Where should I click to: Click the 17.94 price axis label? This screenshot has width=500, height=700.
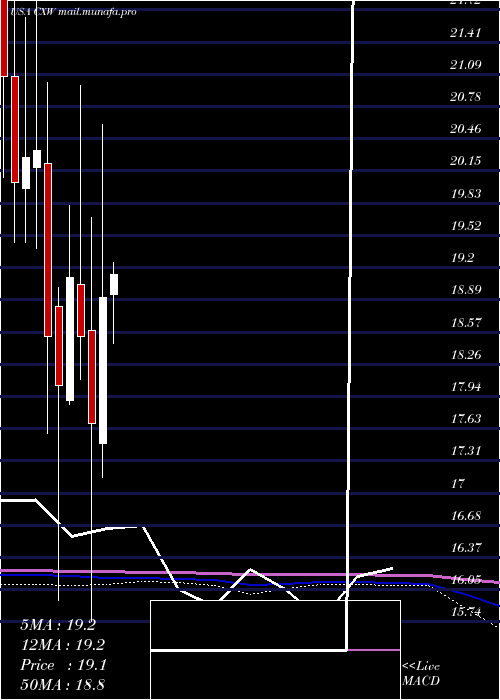click(466, 387)
